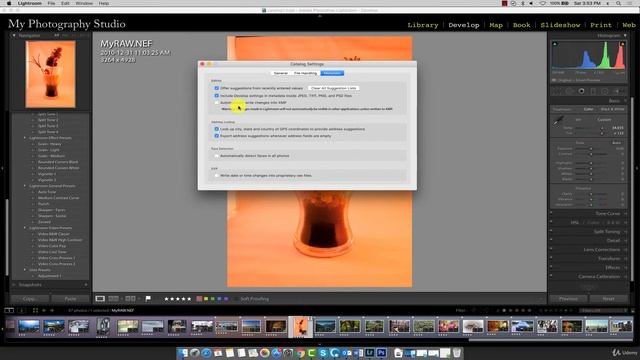Open the Print module
Screen dimensions: 640x360
601,25
